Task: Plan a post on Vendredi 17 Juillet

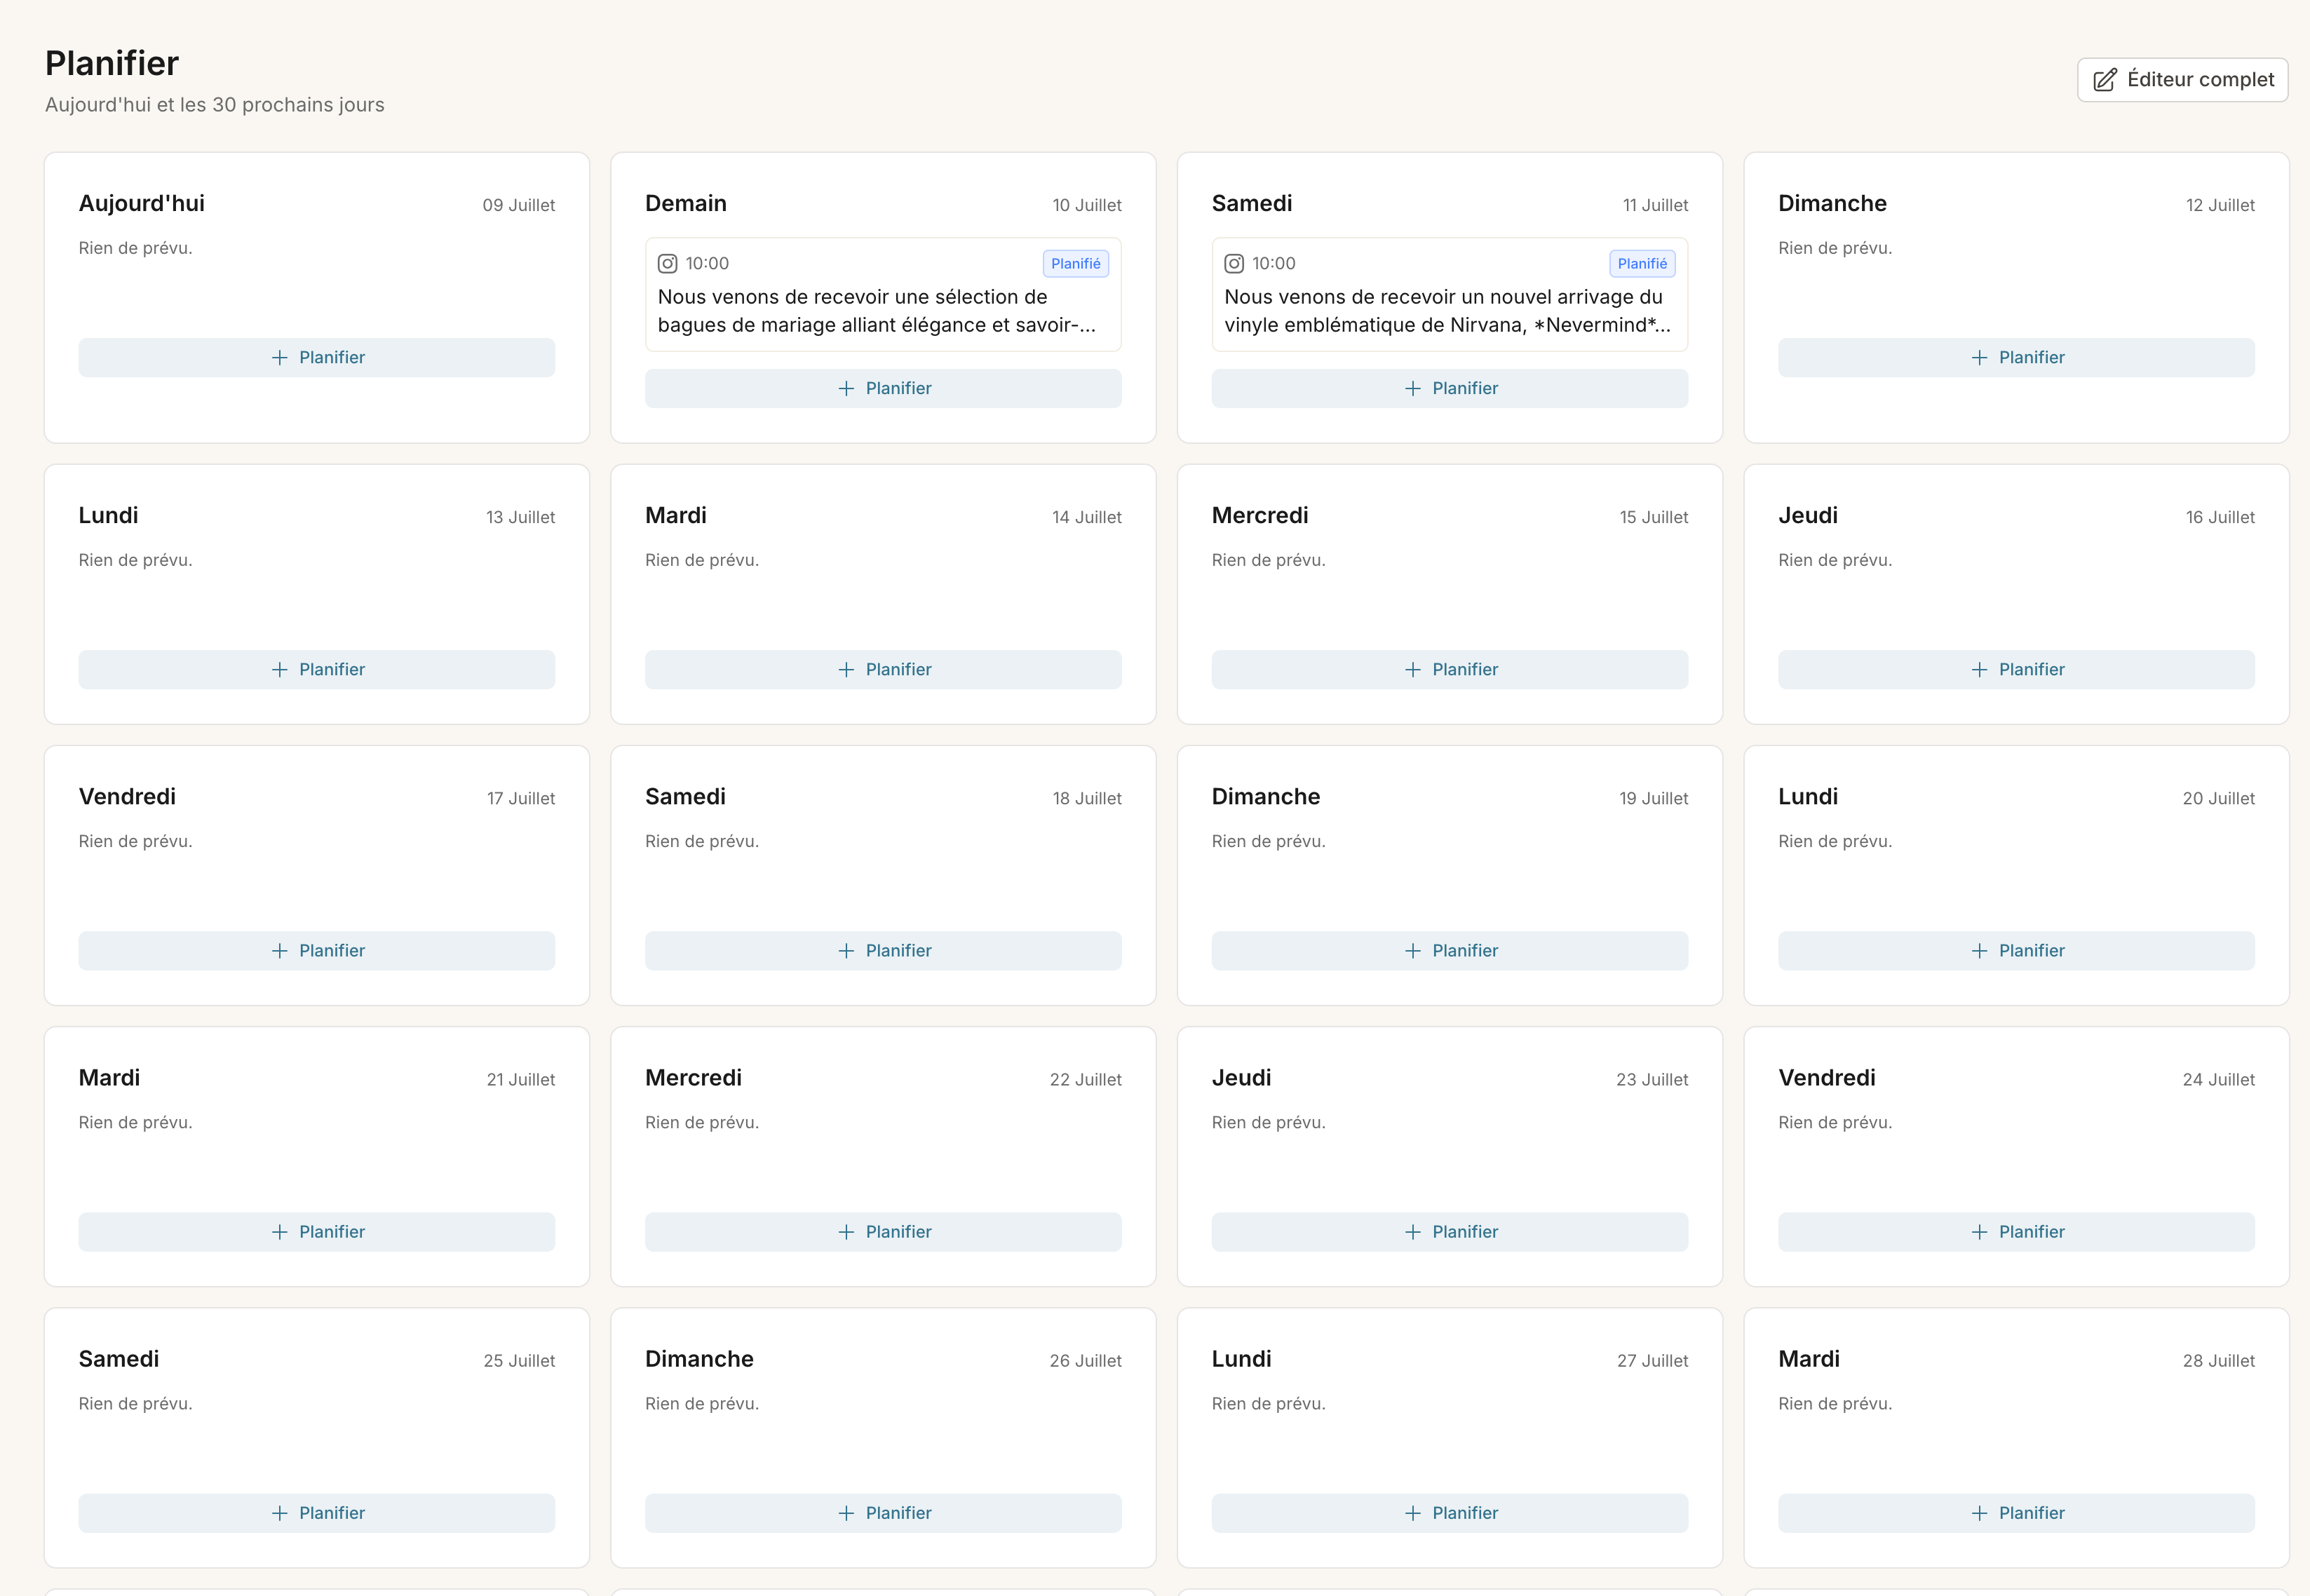Action: click(317, 951)
